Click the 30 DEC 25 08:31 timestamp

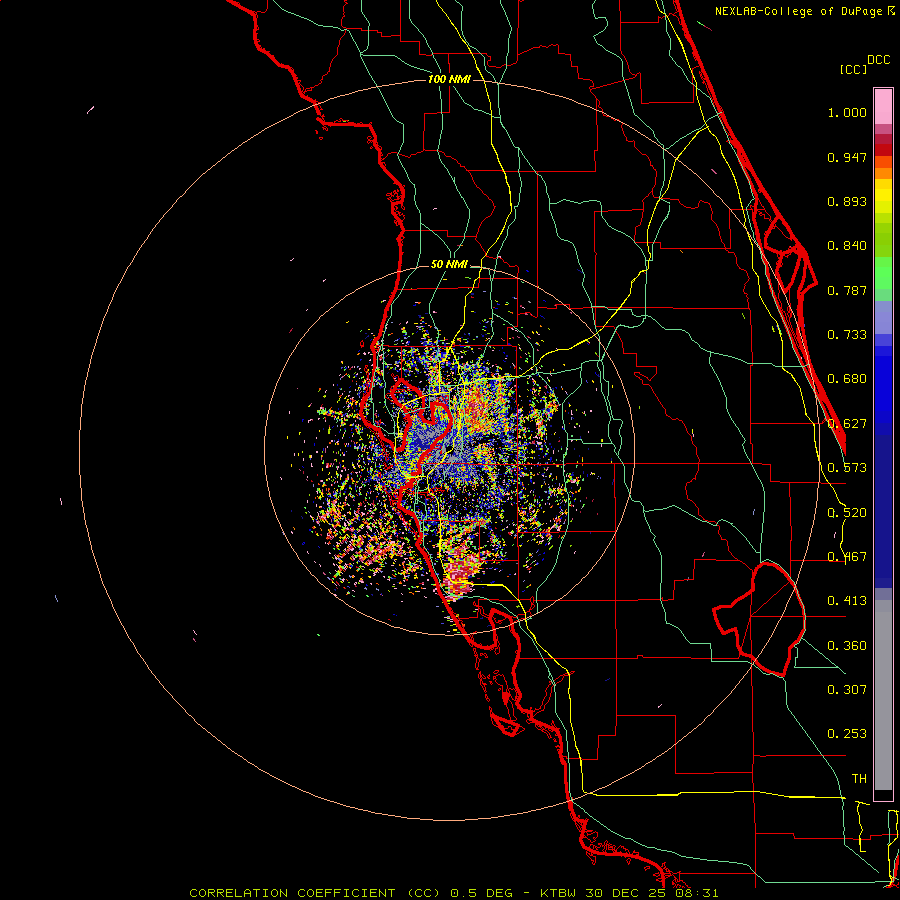652,893
